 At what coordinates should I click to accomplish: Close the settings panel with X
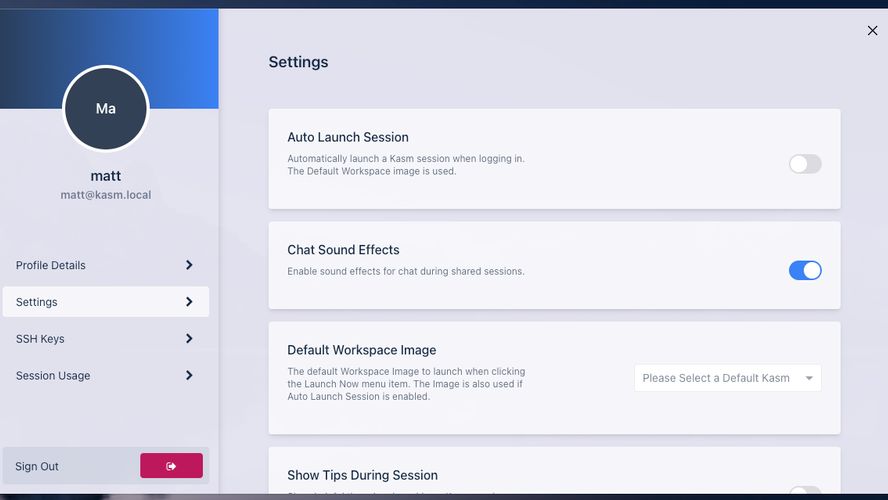pos(872,31)
